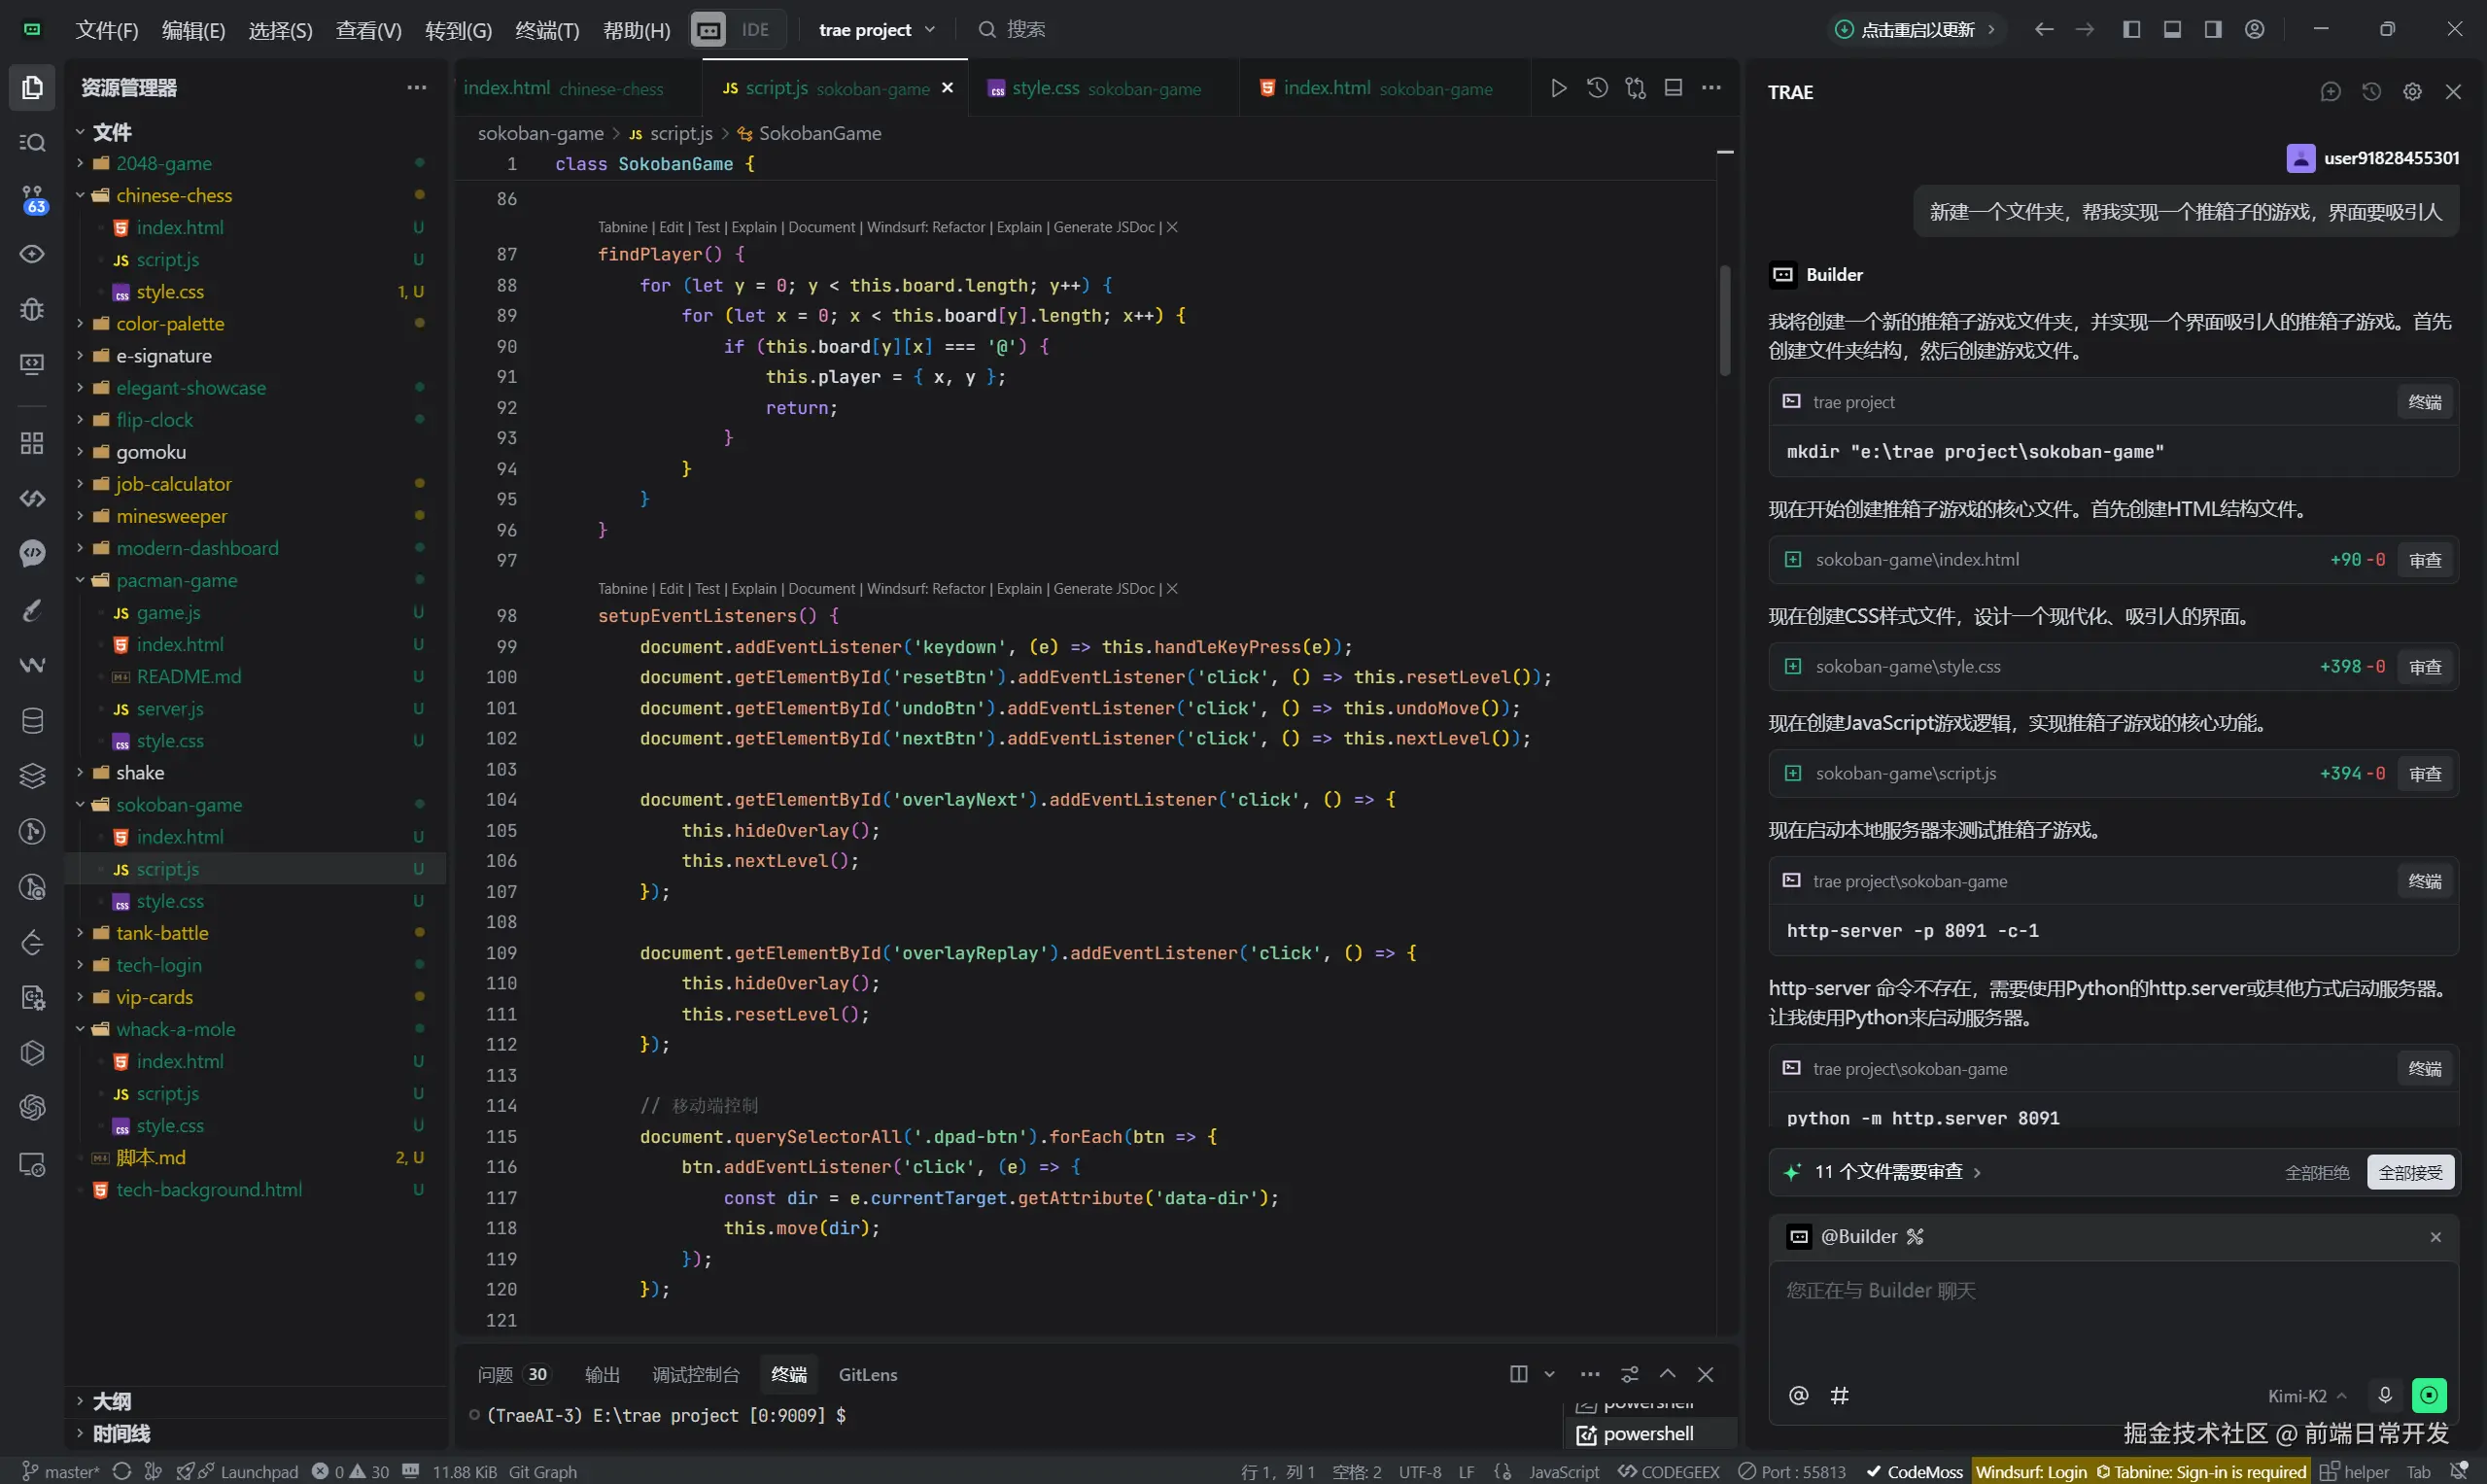
Task: Open TRAE chat history icon
Action: [2371, 92]
